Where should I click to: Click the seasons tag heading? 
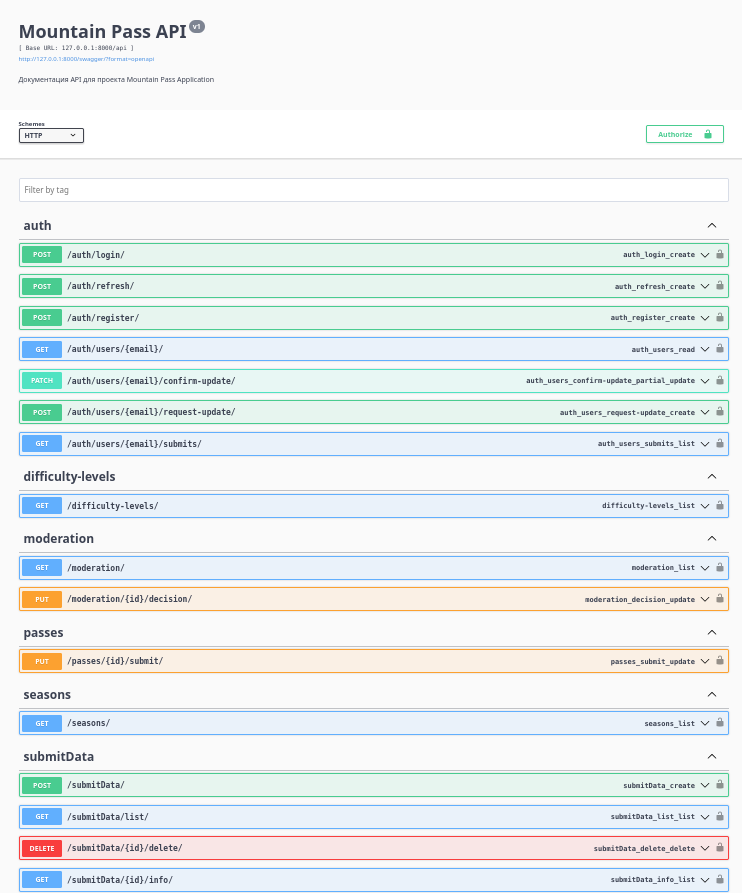(47, 694)
